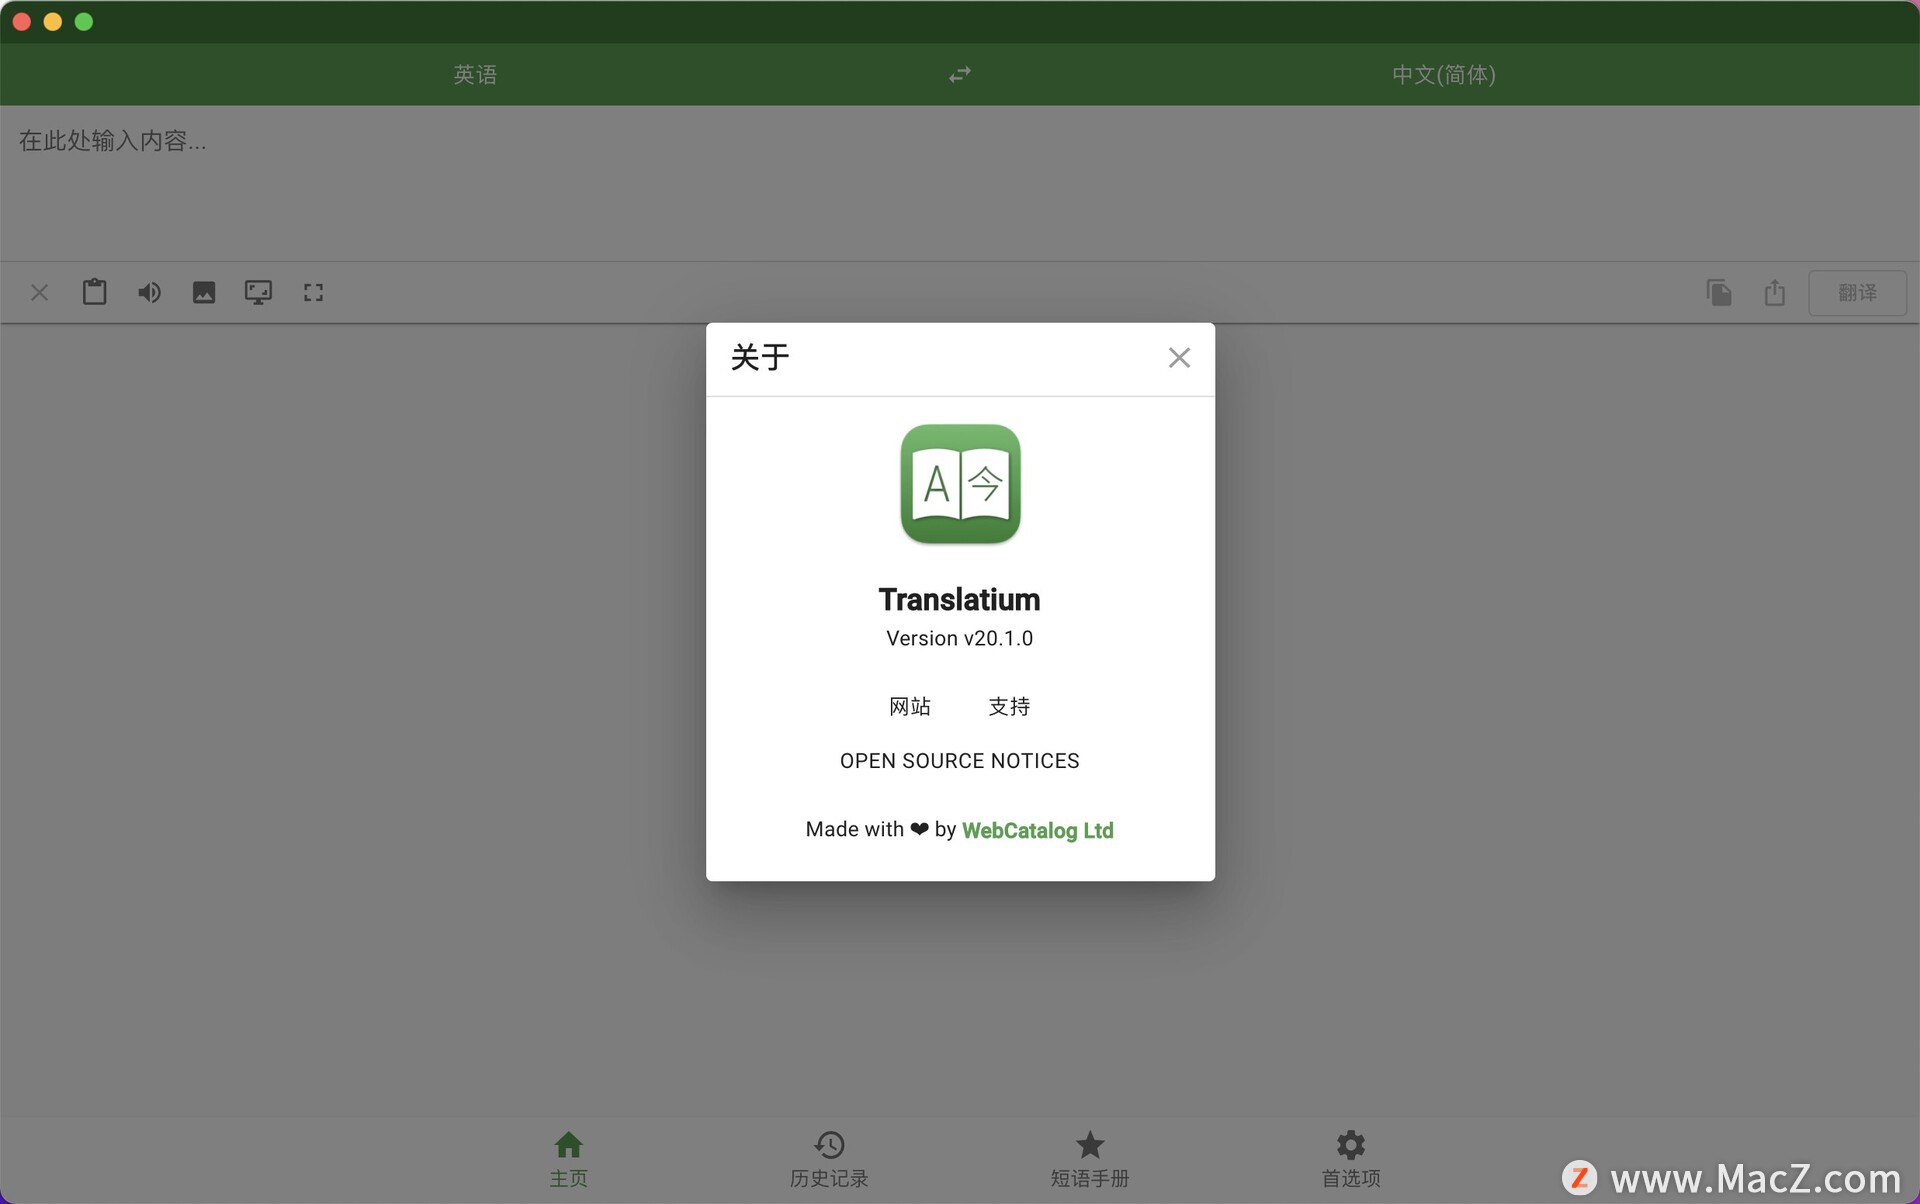Visit the WebCatalog Ltd link
The height and width of the screenshot is (1204, 1920).
point(1037,830)
